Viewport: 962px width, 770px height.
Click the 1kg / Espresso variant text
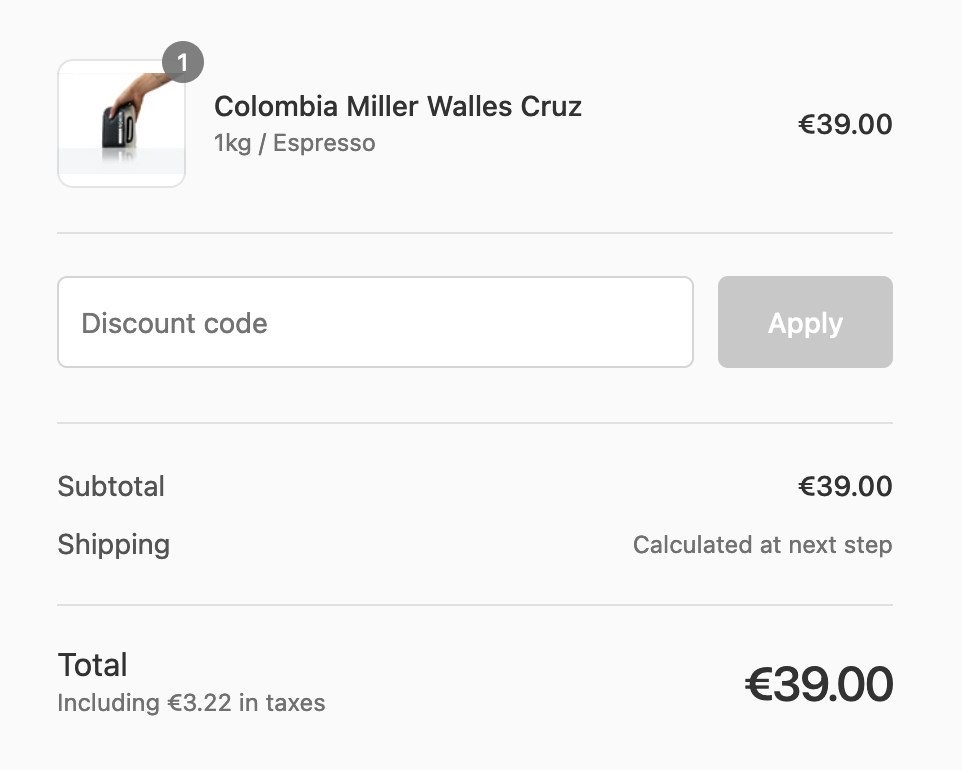click(x=295, y=143)
